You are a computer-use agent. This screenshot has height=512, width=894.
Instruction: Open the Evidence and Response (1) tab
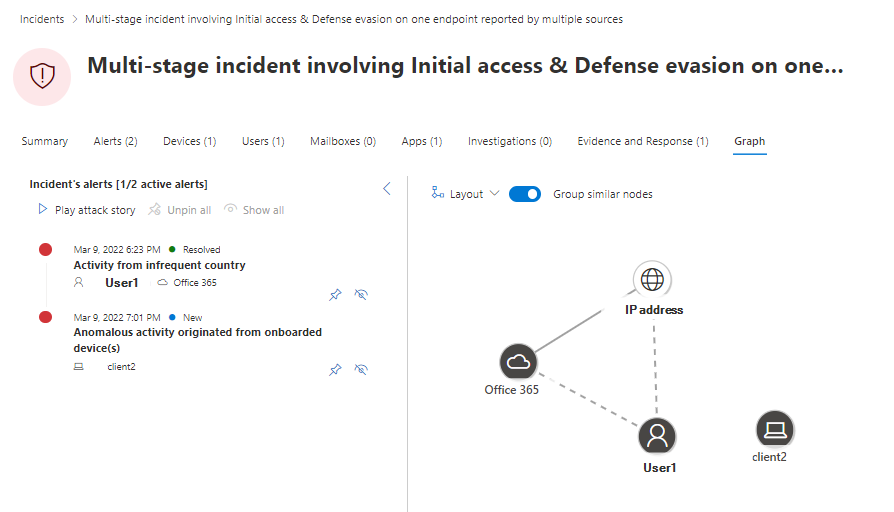643,141
